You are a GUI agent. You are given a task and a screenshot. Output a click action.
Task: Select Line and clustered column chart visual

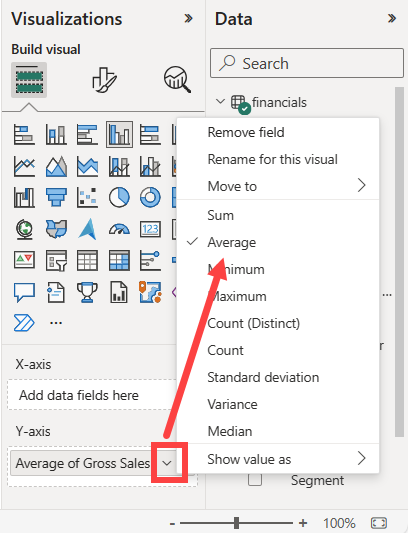point(150,167)
